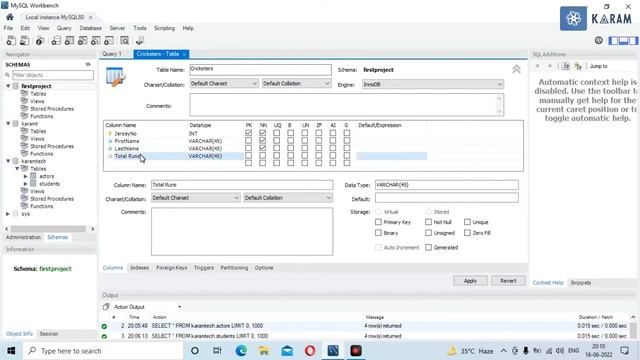Open column Default Collation dropdown
The width and height of the screenshot is (640, 360).
pyautogui.click(x=288, y=198)
